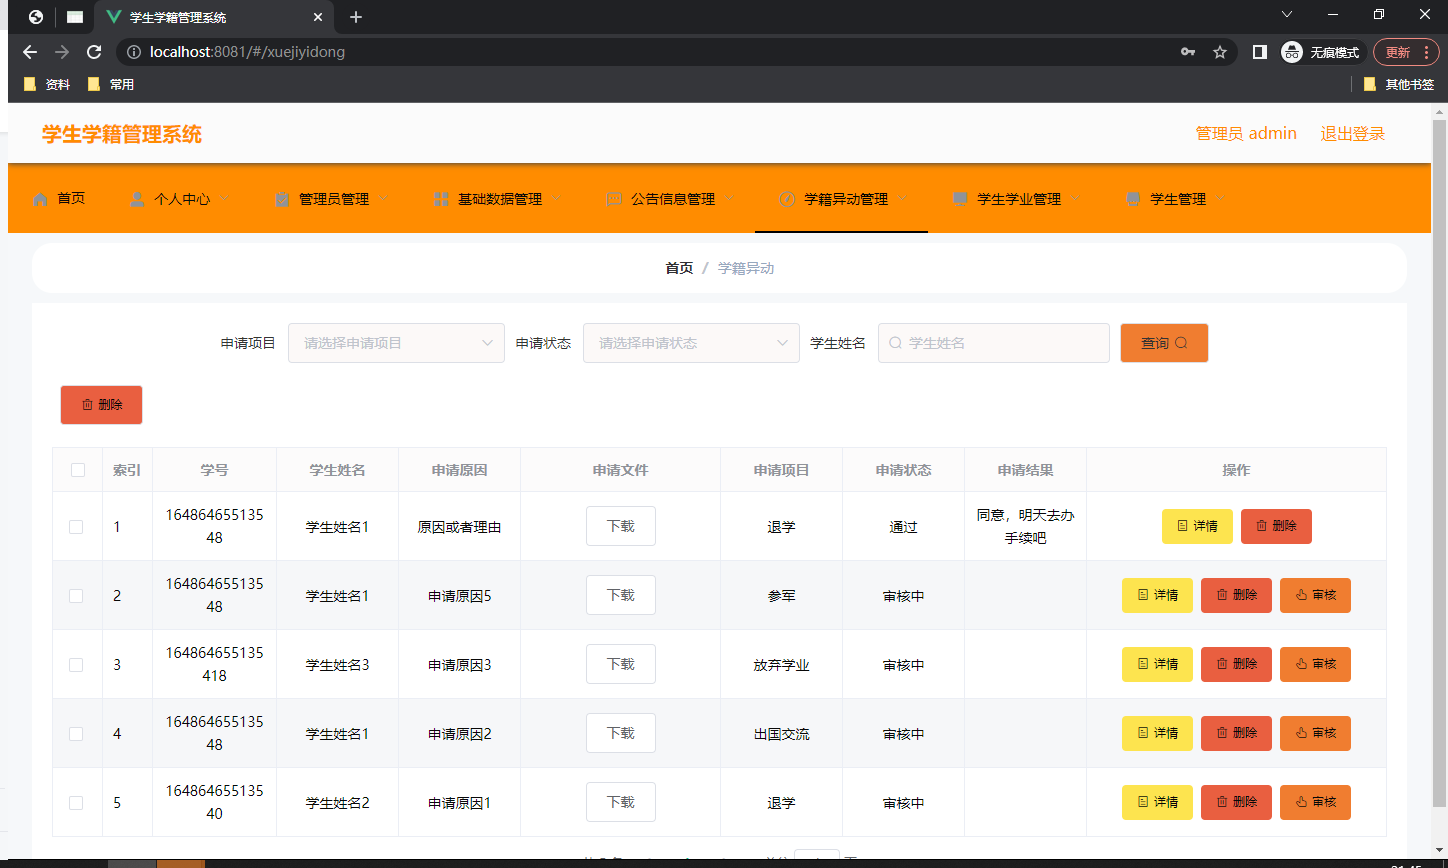This screenshot has height=868, width=1448.
Task: Click the 管理员 admin label
Action: click(1246, 134)
